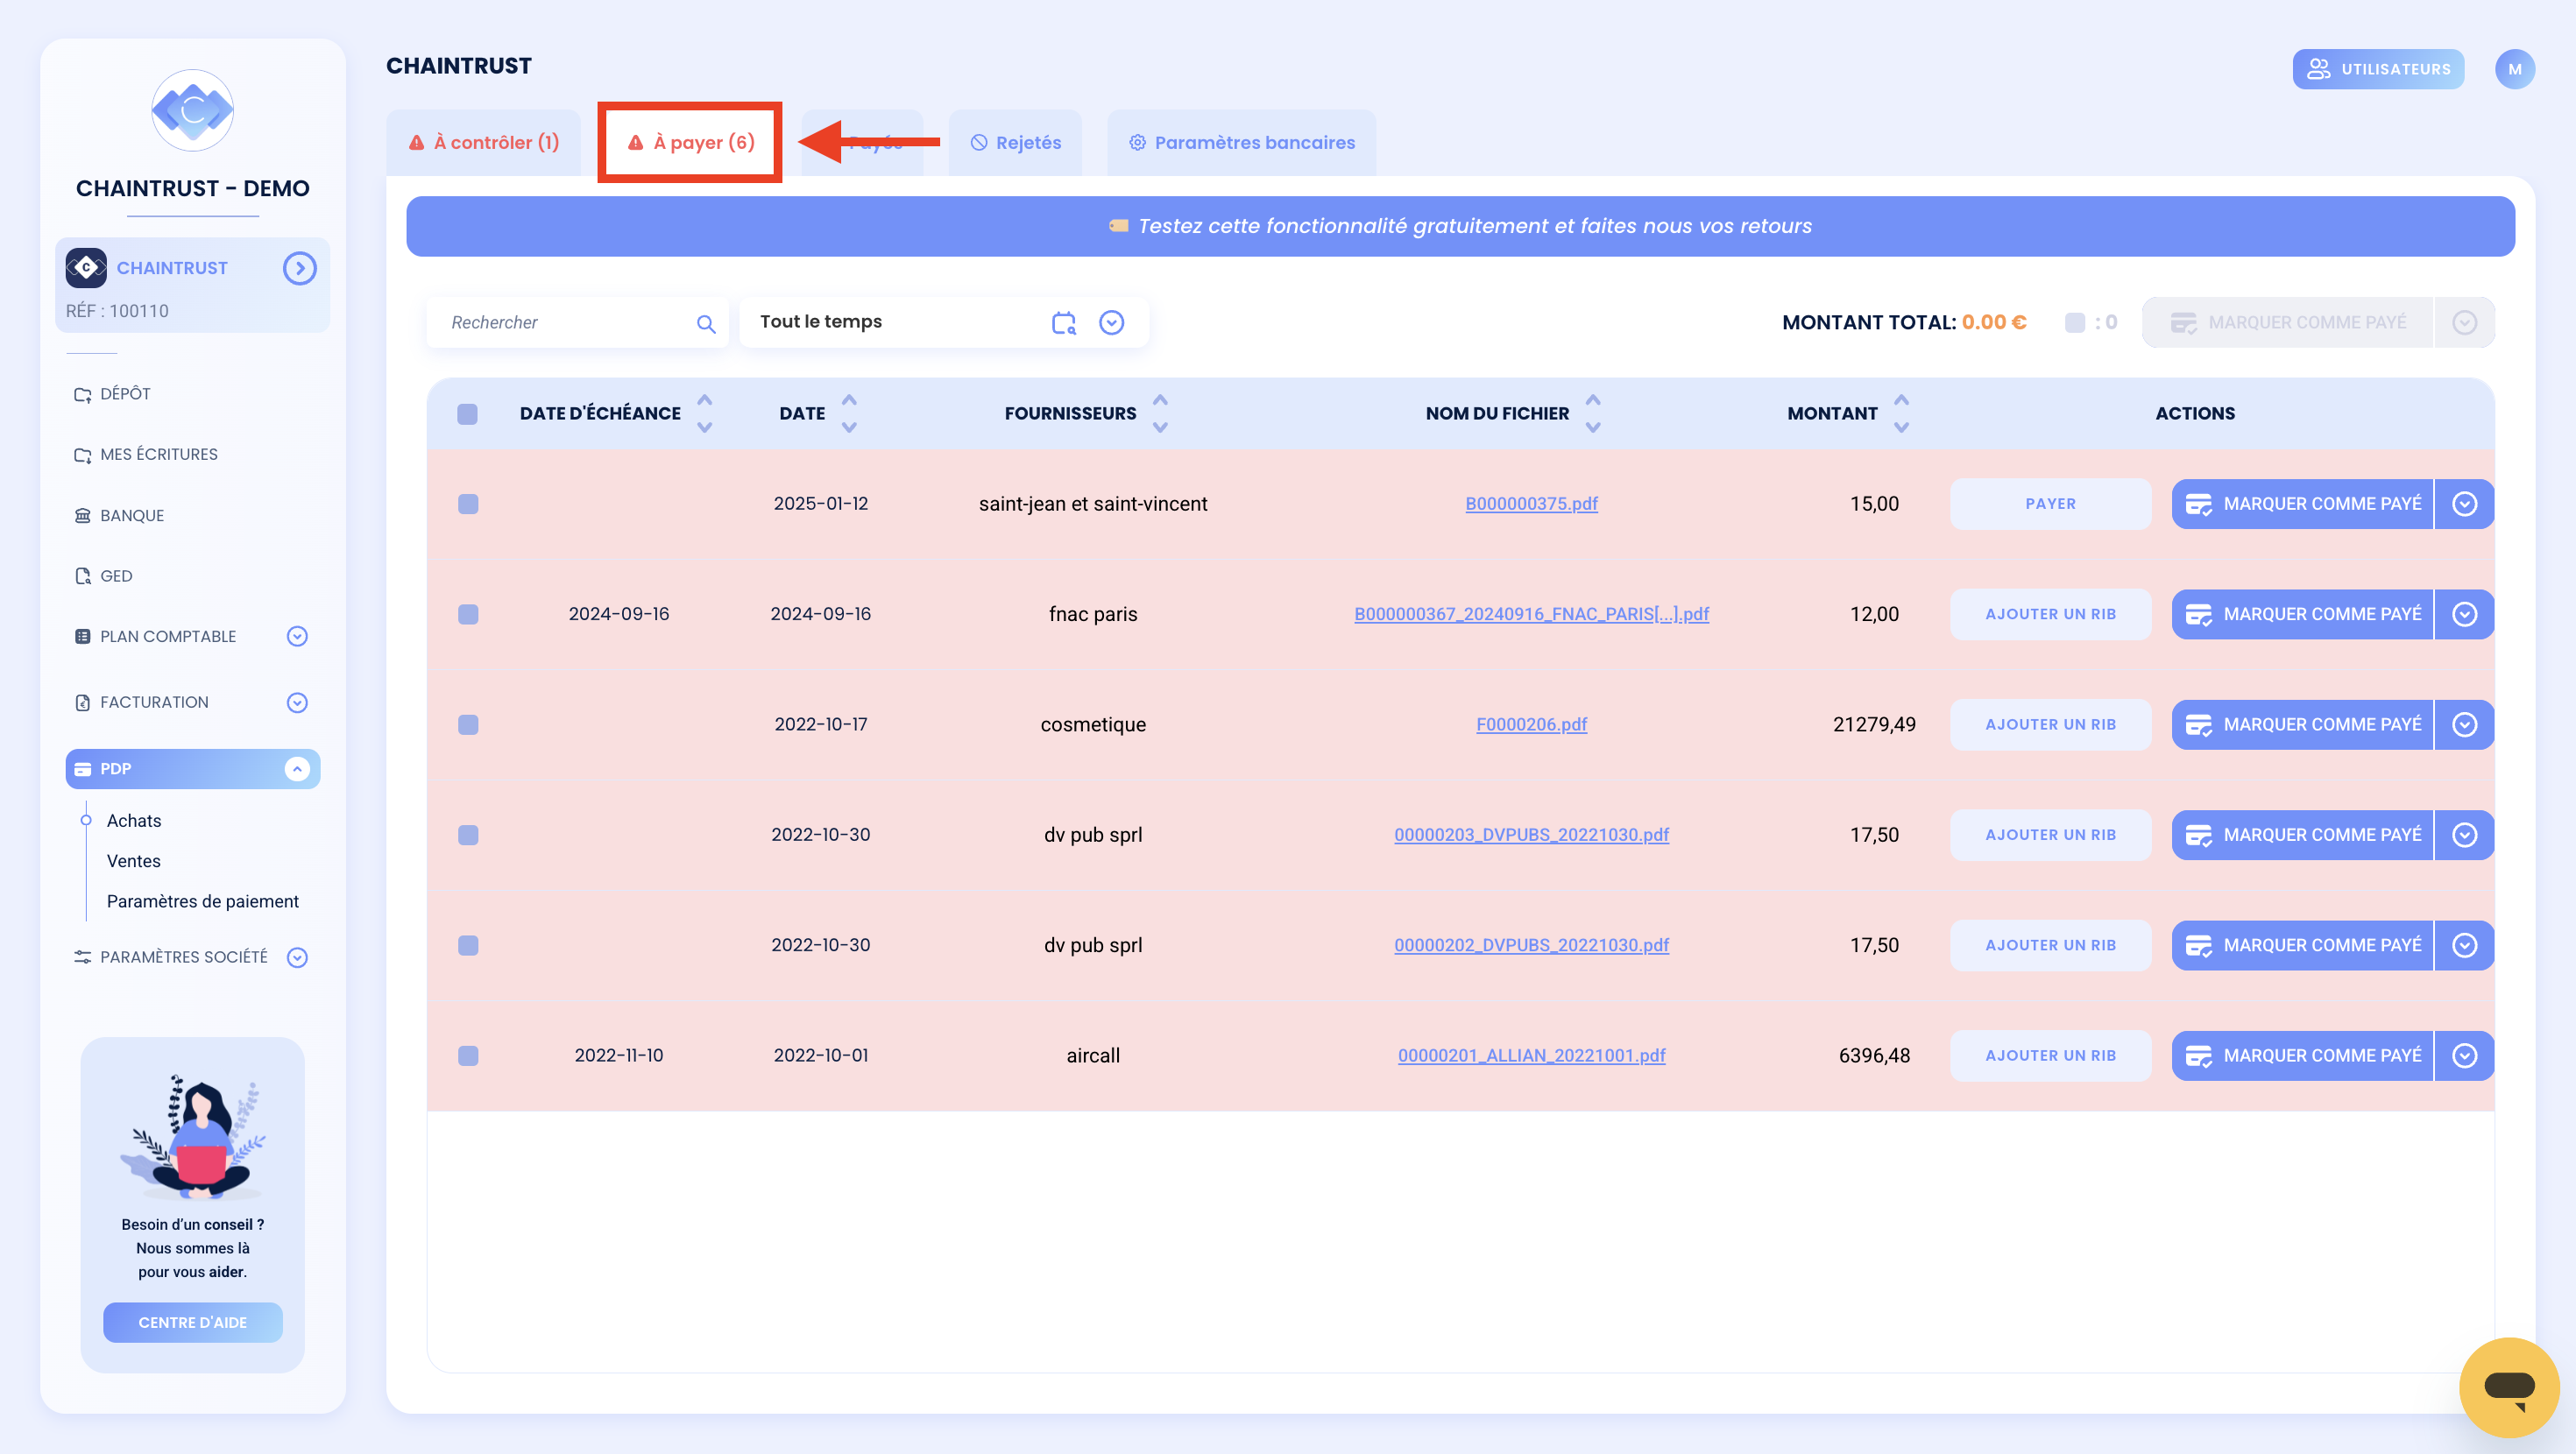The image size is (2576, 1454).
Task: Switch to the À contrôler (1) tab
Action: click(x=484, y=142)
